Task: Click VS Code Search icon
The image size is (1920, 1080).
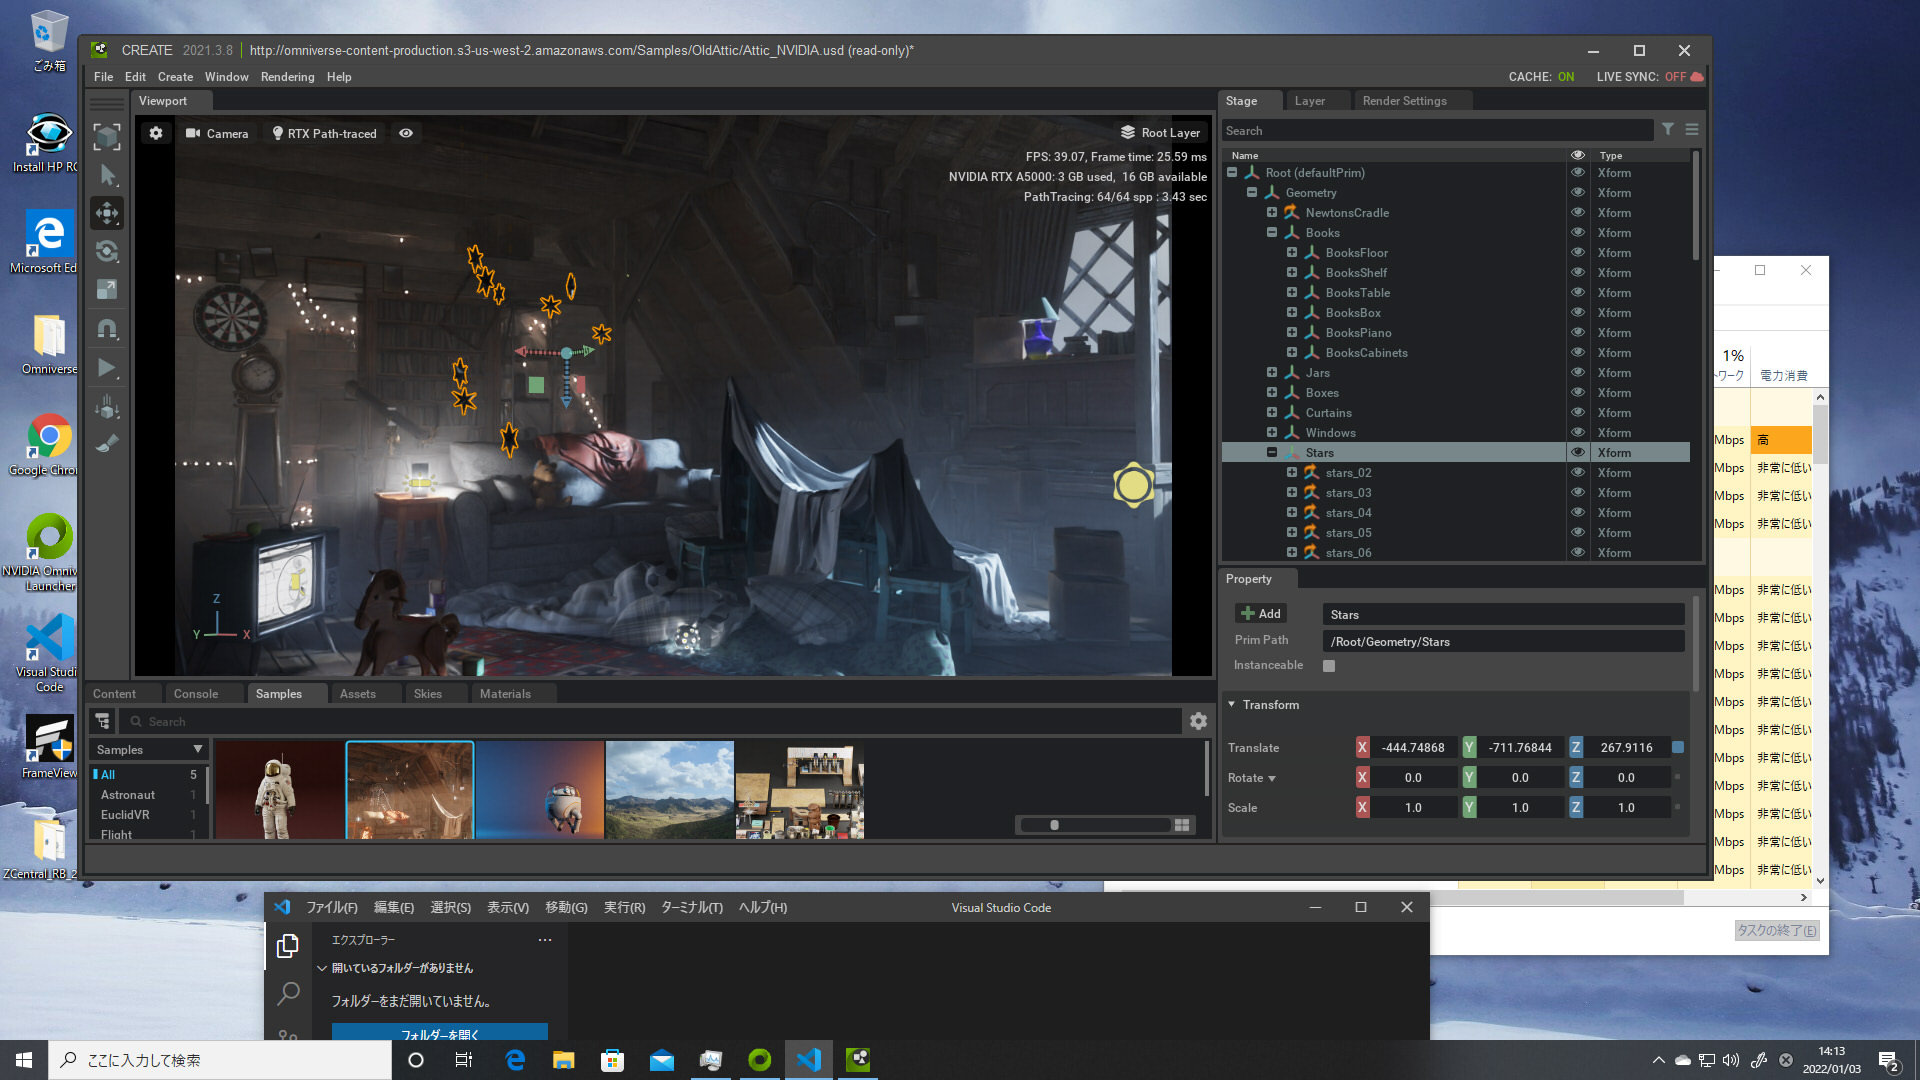Action: [288, 993]
